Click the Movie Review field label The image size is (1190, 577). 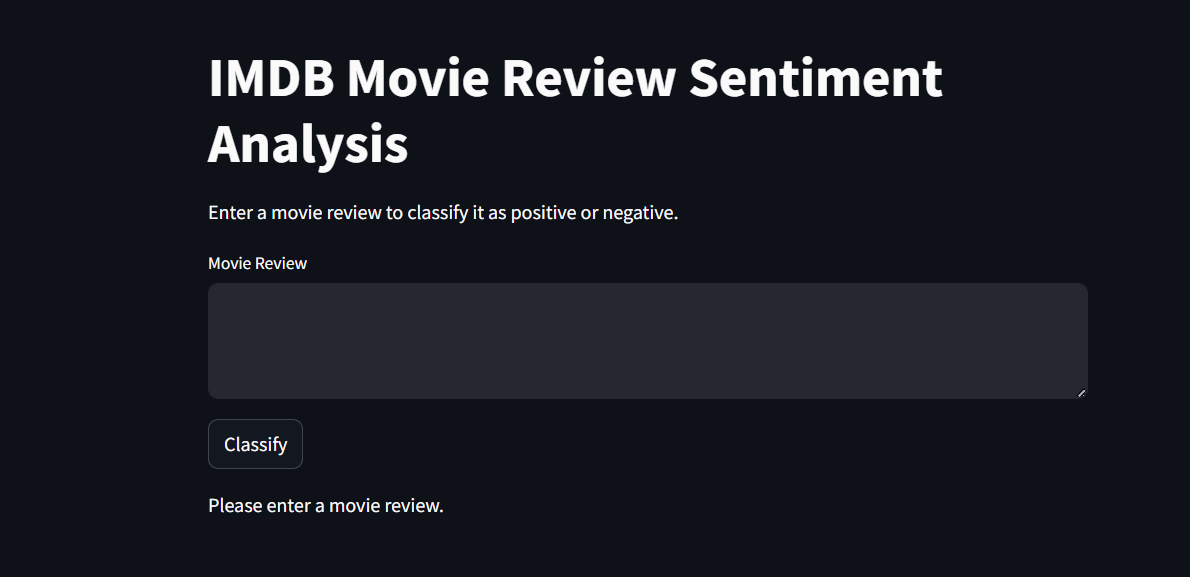(257, 263)
